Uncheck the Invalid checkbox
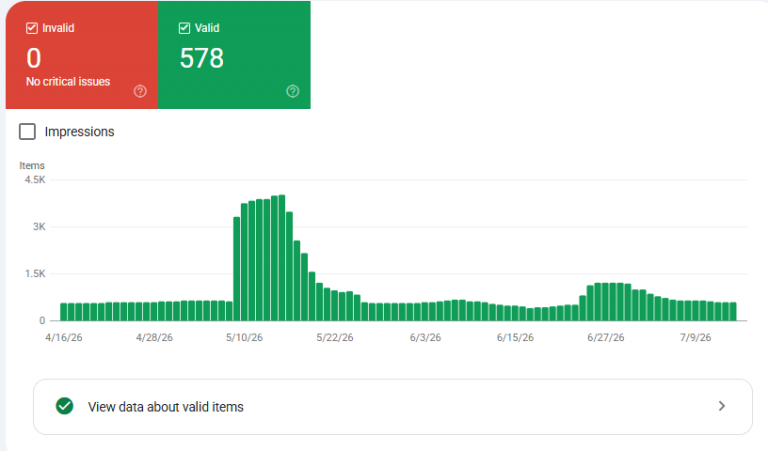The height and width of the screenshot is (451, 768). (32, 28)
